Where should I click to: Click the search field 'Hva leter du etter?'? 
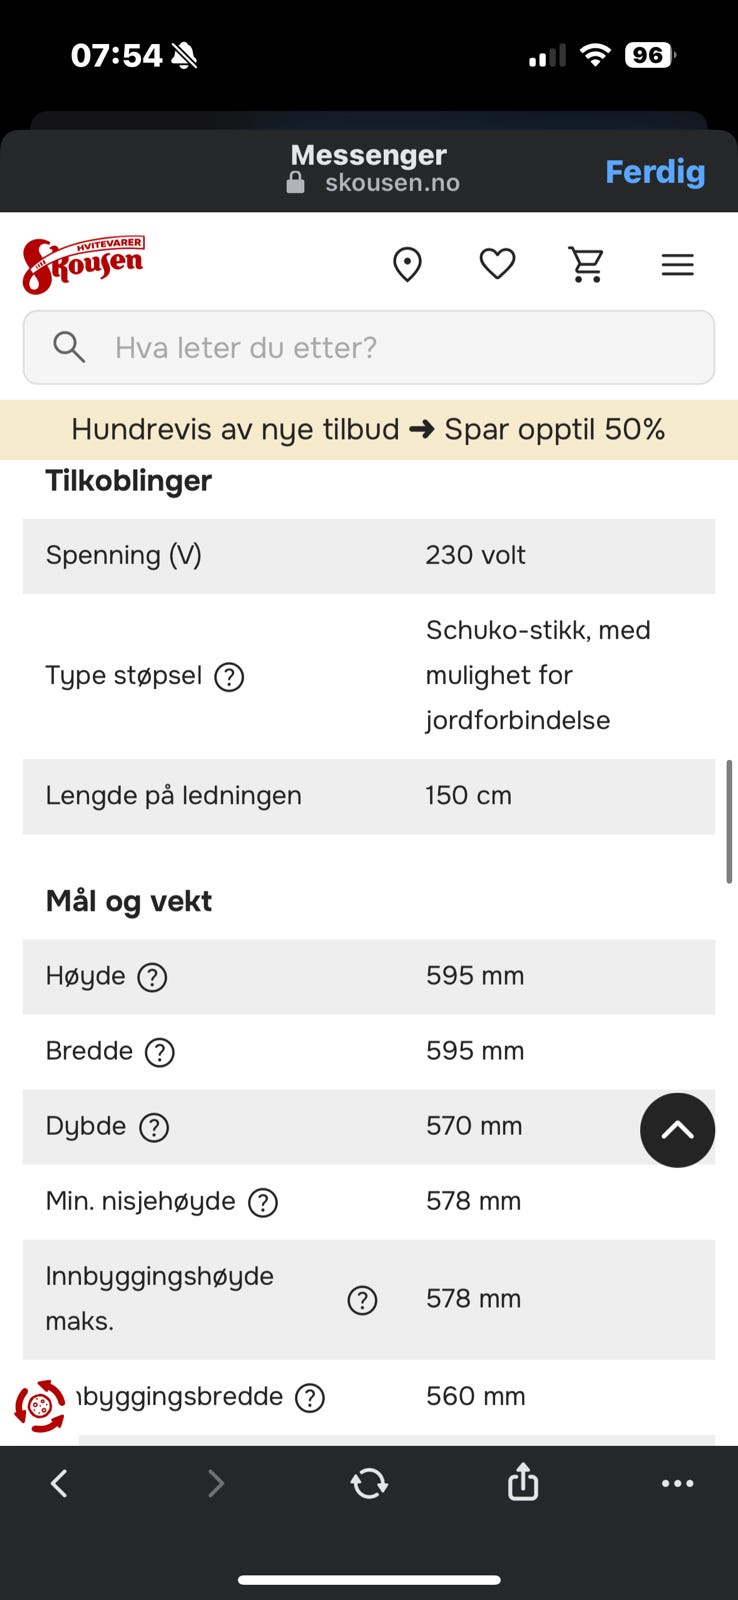pos(369,347)
